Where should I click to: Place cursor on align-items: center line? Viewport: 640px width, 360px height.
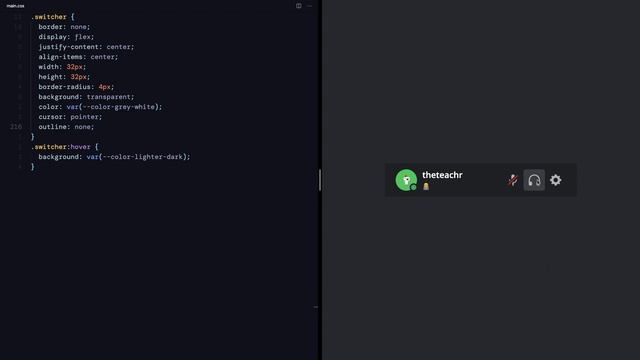tap(78, 57)
